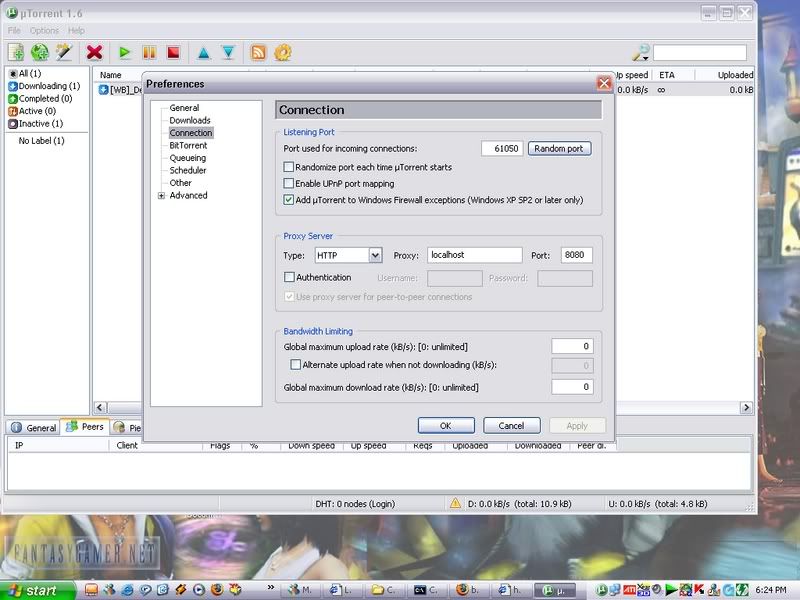Open the RSS Downloader icon

258,52
